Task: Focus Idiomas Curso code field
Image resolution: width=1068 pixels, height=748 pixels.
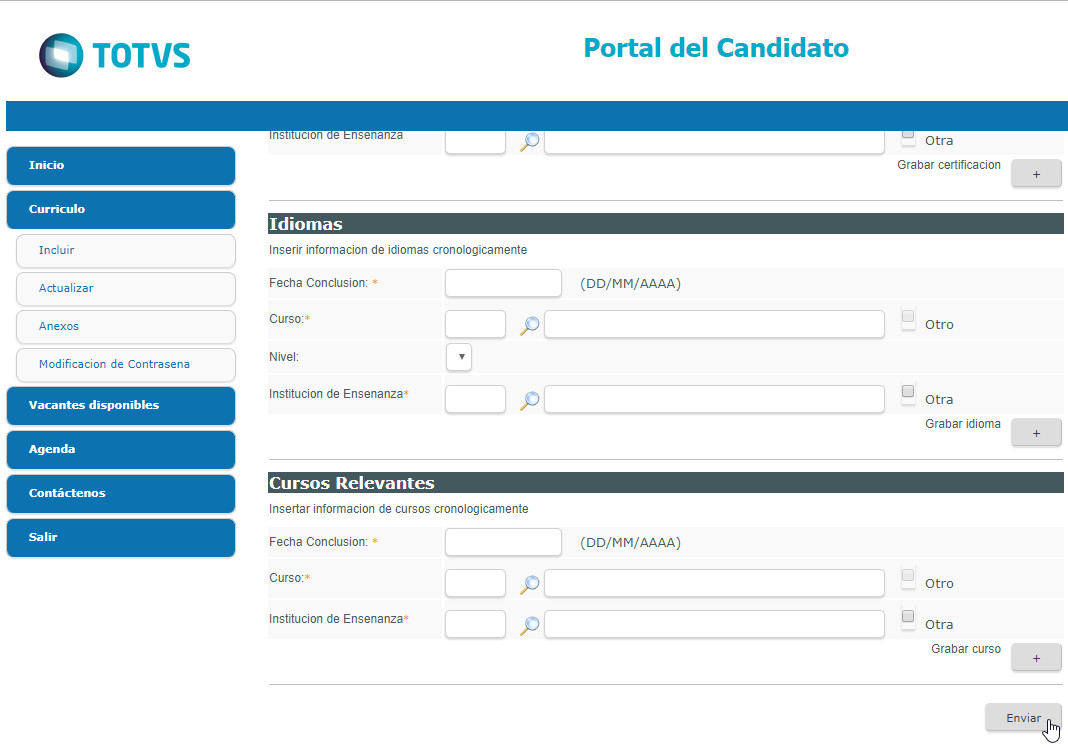Action: click(x=475, y=324)
